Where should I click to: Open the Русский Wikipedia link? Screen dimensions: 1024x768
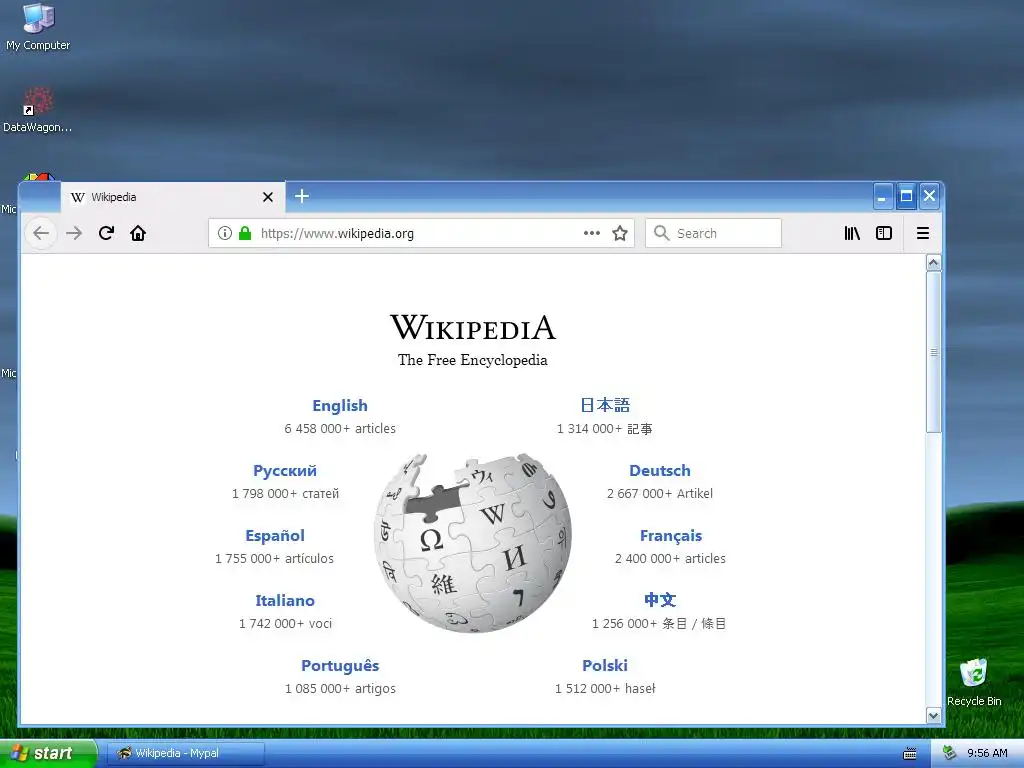coord(285,471)
